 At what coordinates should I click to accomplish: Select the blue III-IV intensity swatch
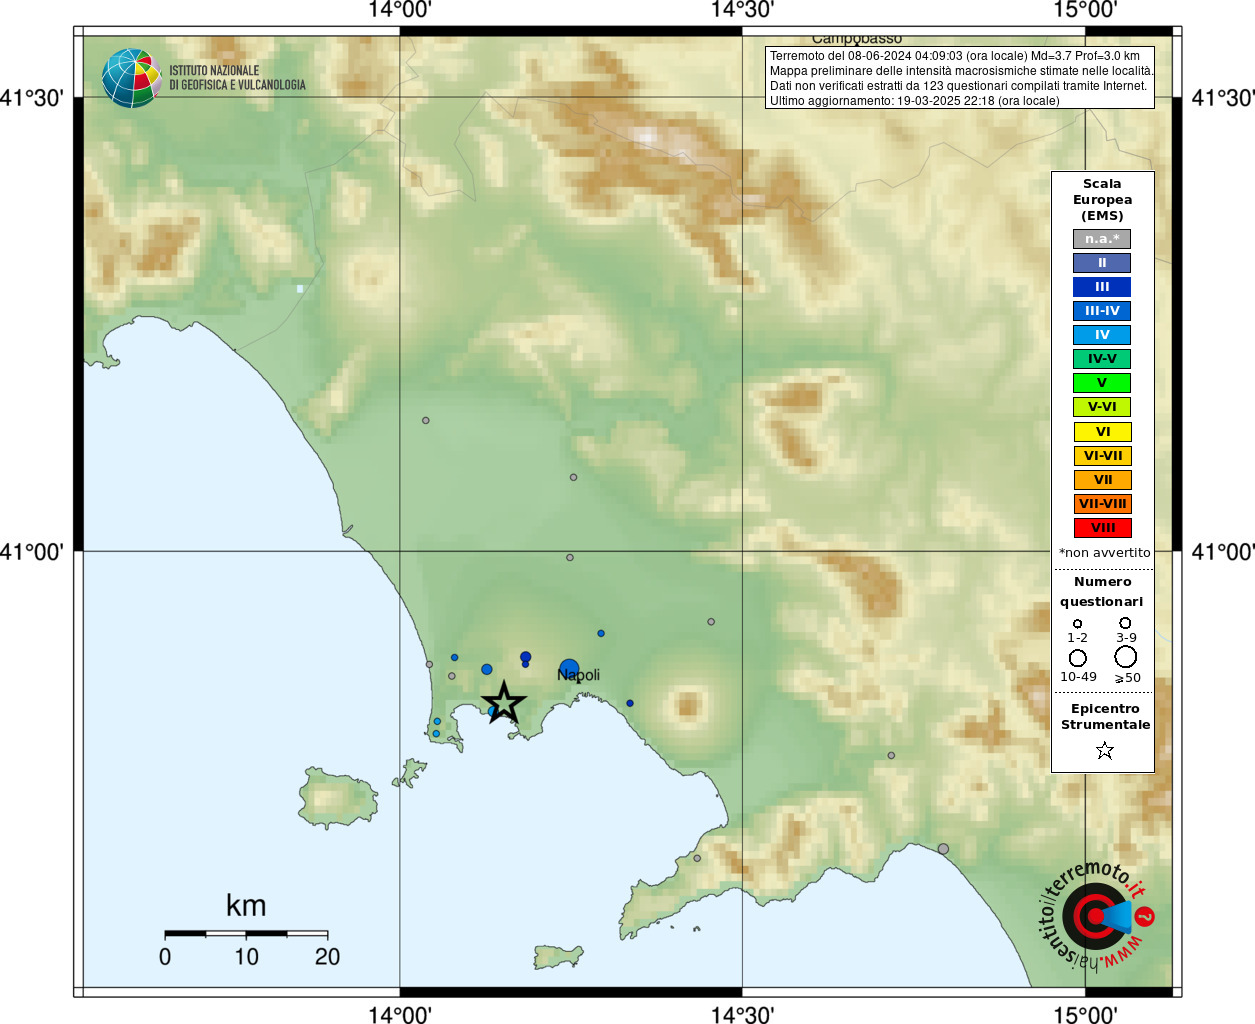coord(1102,311)
